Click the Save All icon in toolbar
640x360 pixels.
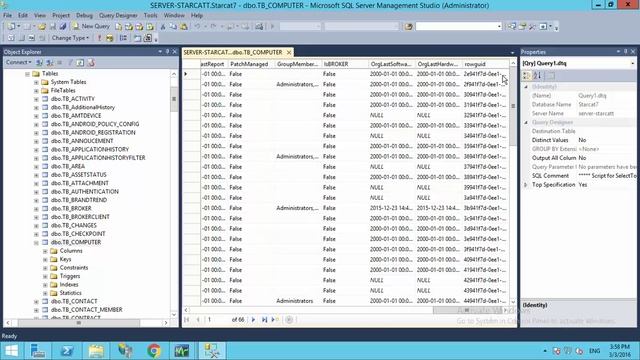tap(63, 27)
